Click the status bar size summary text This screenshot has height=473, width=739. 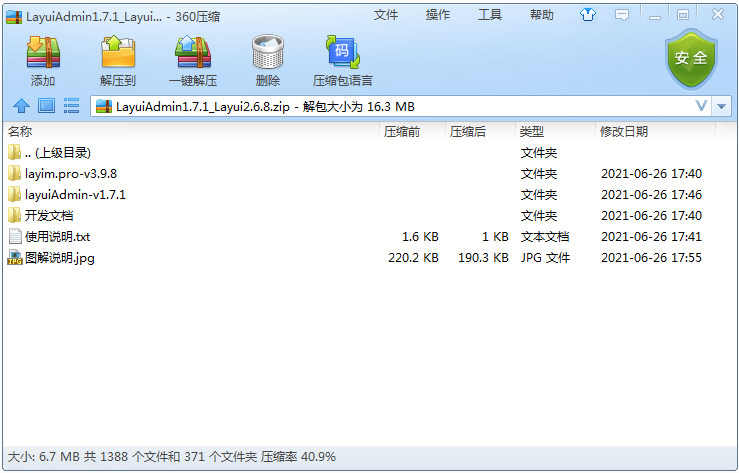(x=172, y=457)
